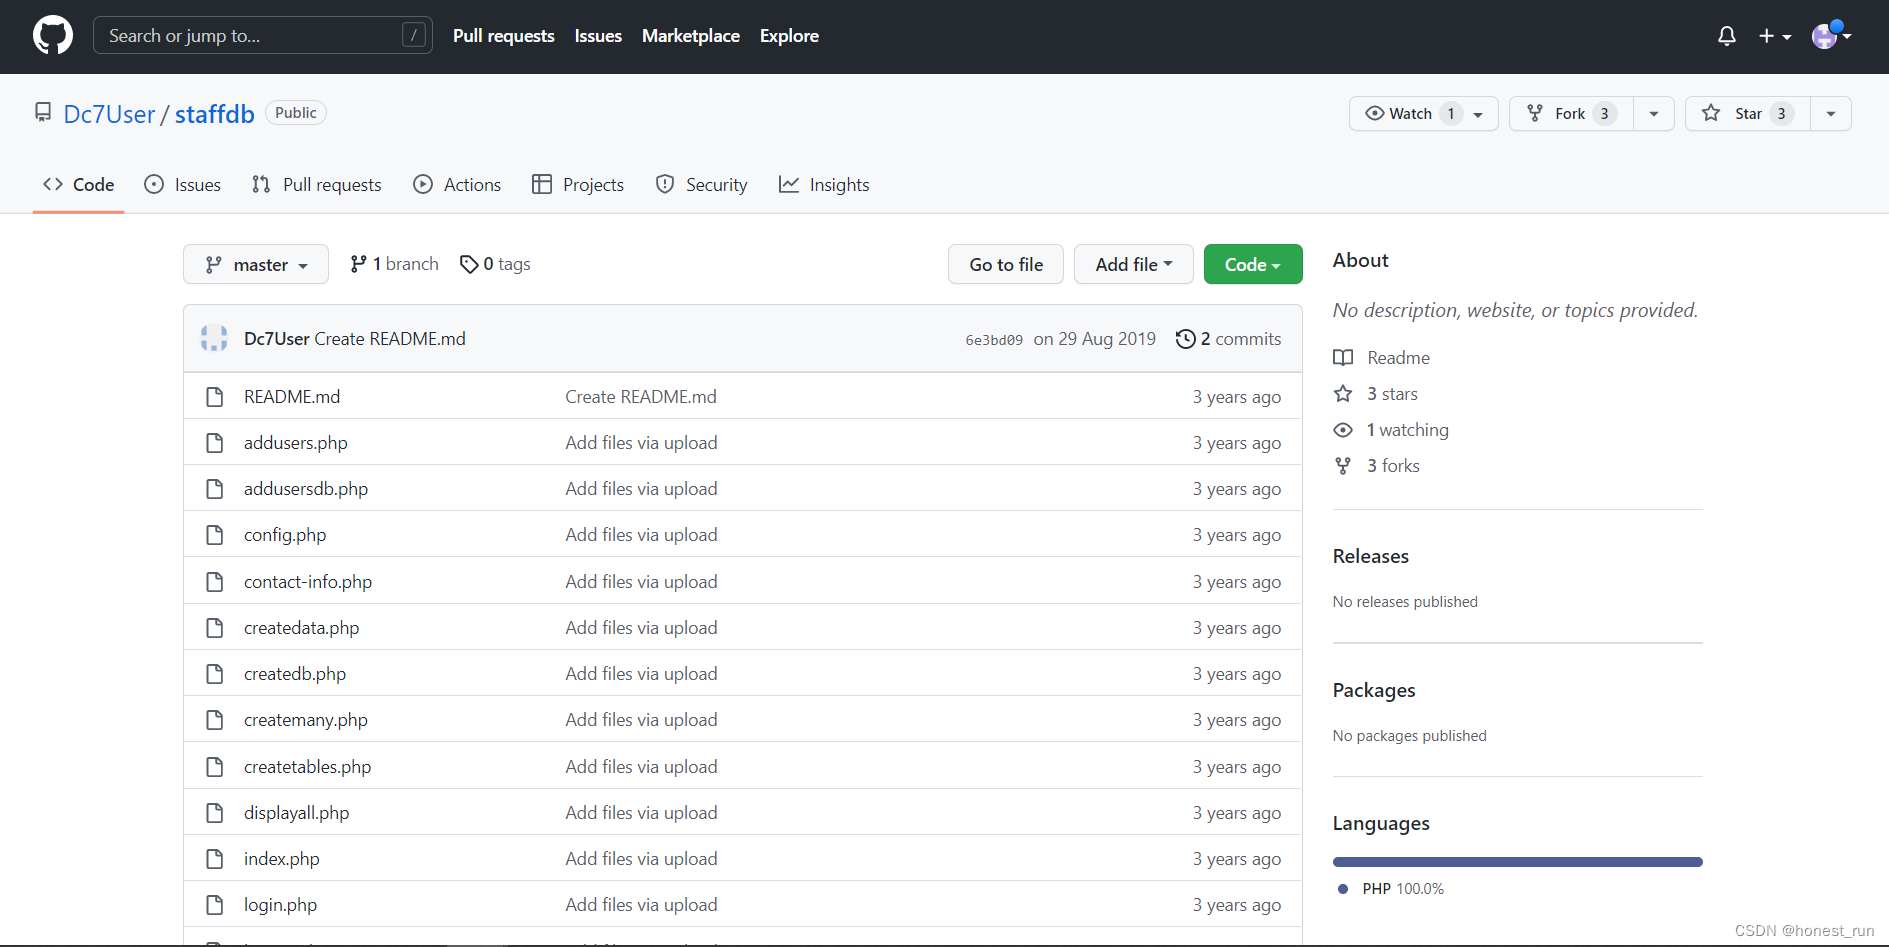
Task: Open Explore in the top navigation
Action: [789, 36]
